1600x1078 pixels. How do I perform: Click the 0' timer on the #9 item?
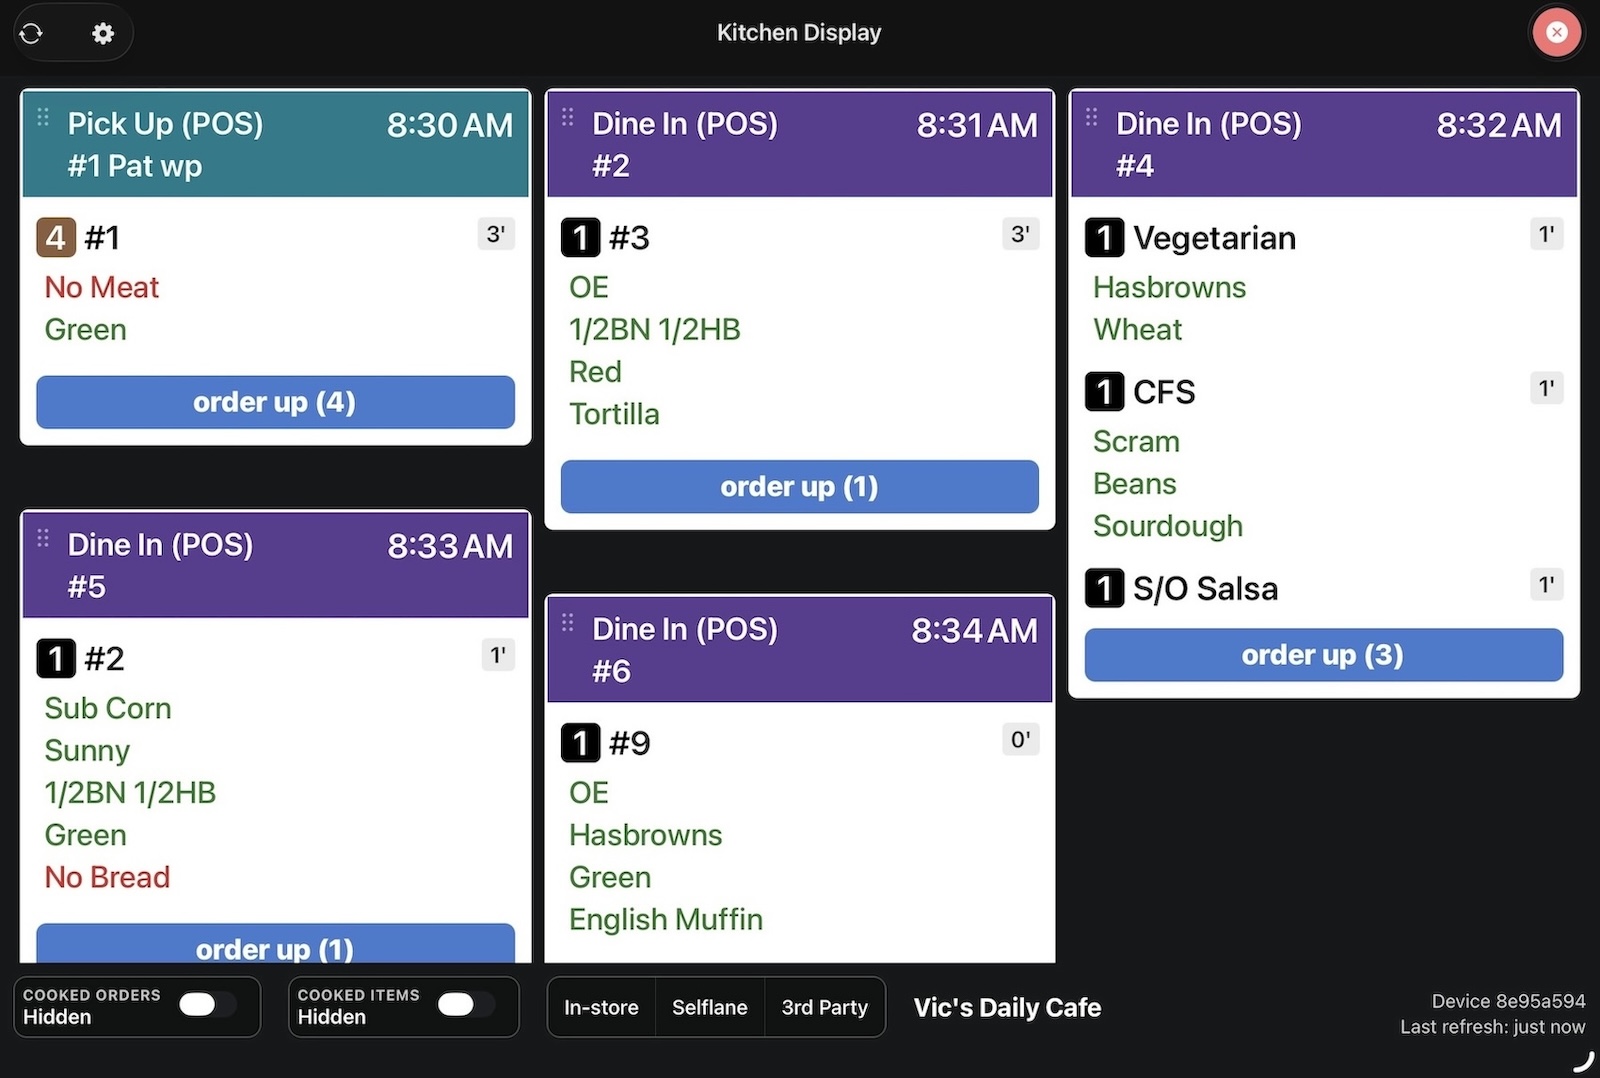tap(1021, 740)
